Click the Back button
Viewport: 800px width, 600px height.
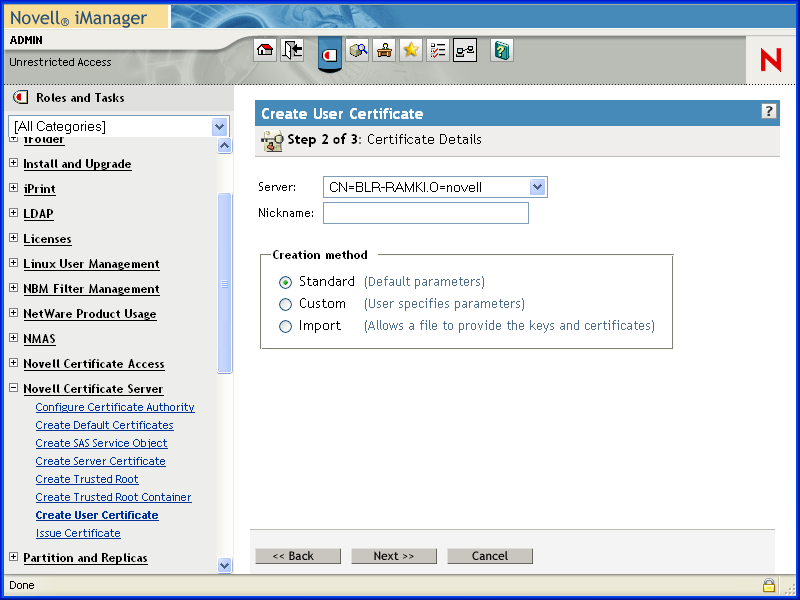[x=298, y=556]
